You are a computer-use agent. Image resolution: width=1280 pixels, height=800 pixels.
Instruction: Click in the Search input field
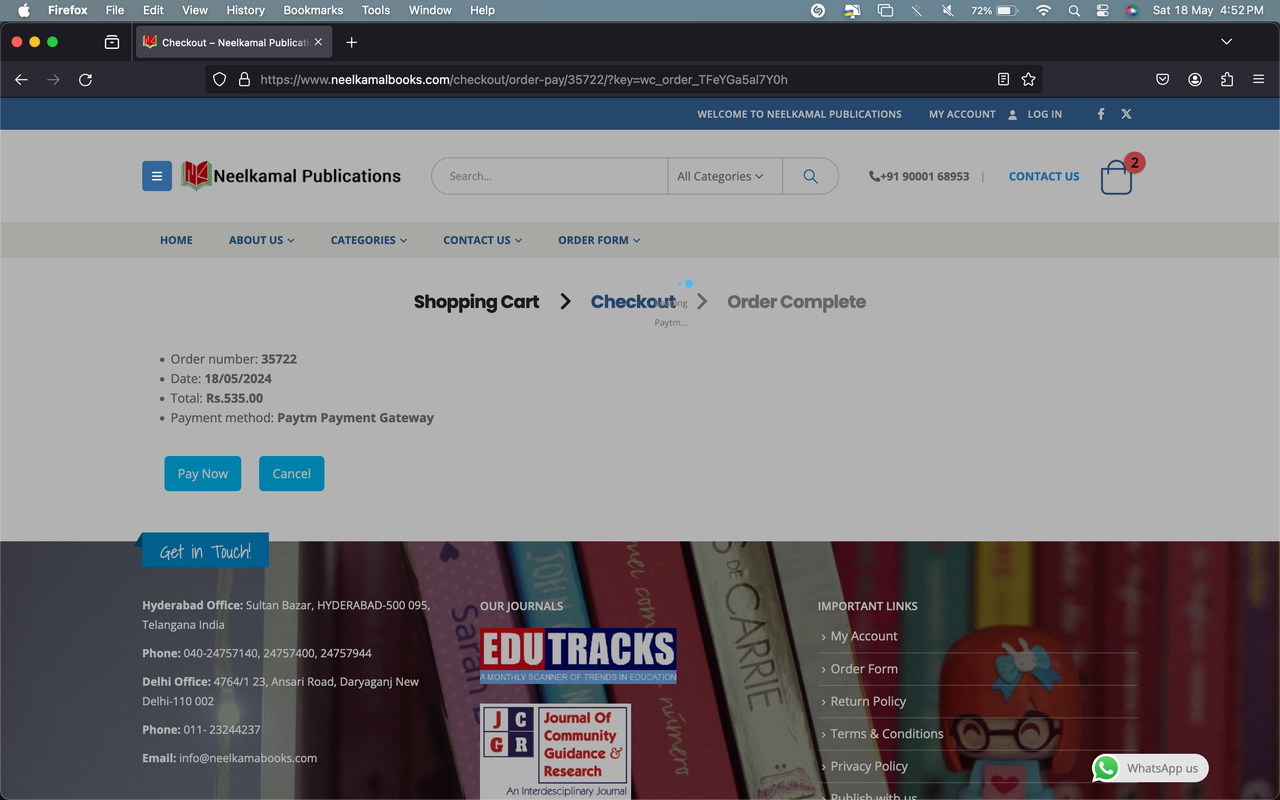coord(550,176)
